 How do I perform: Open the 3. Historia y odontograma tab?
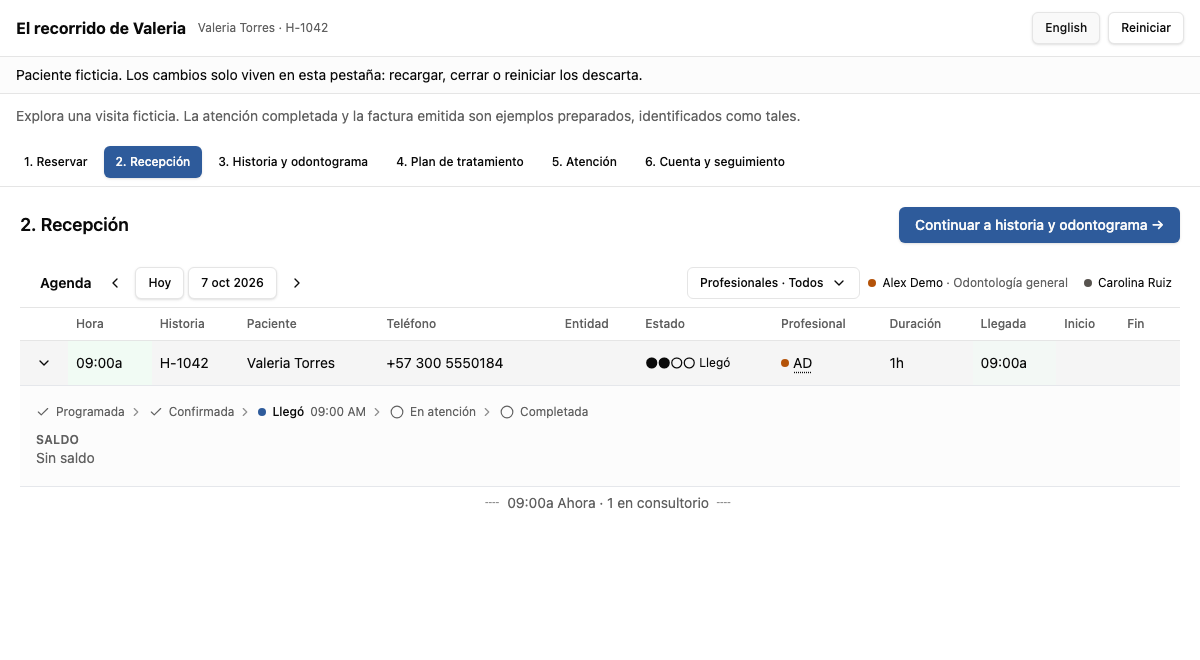[293, 162]
